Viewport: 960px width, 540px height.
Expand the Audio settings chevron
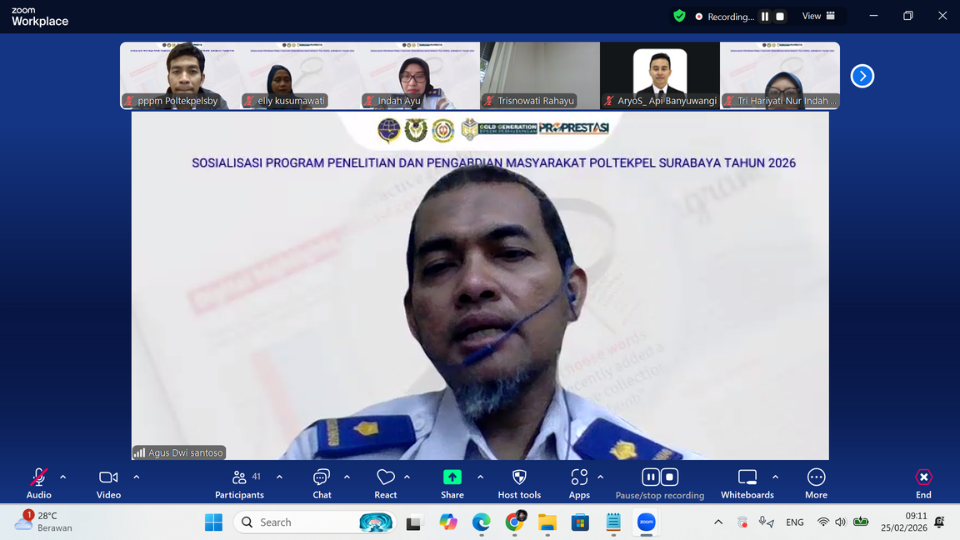coord(63,477)
